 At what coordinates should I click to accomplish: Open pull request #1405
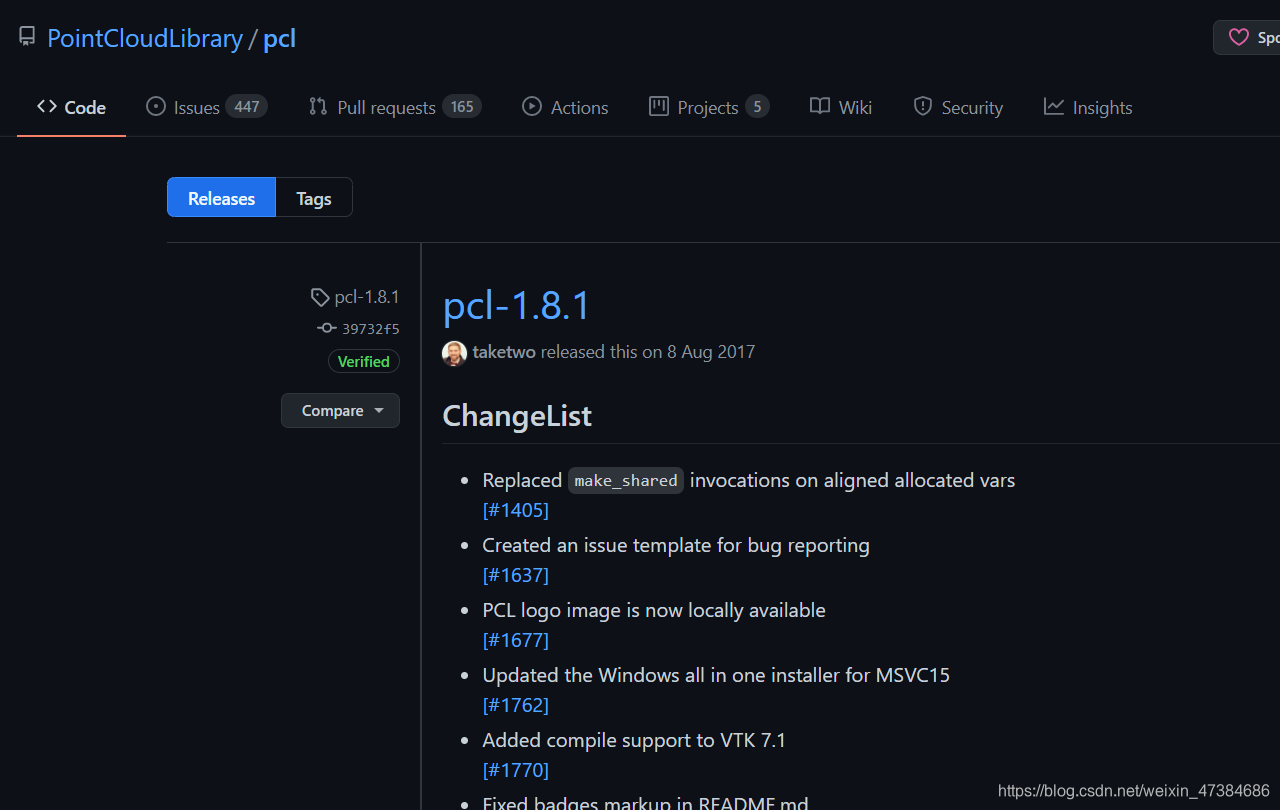pos(515,510)
